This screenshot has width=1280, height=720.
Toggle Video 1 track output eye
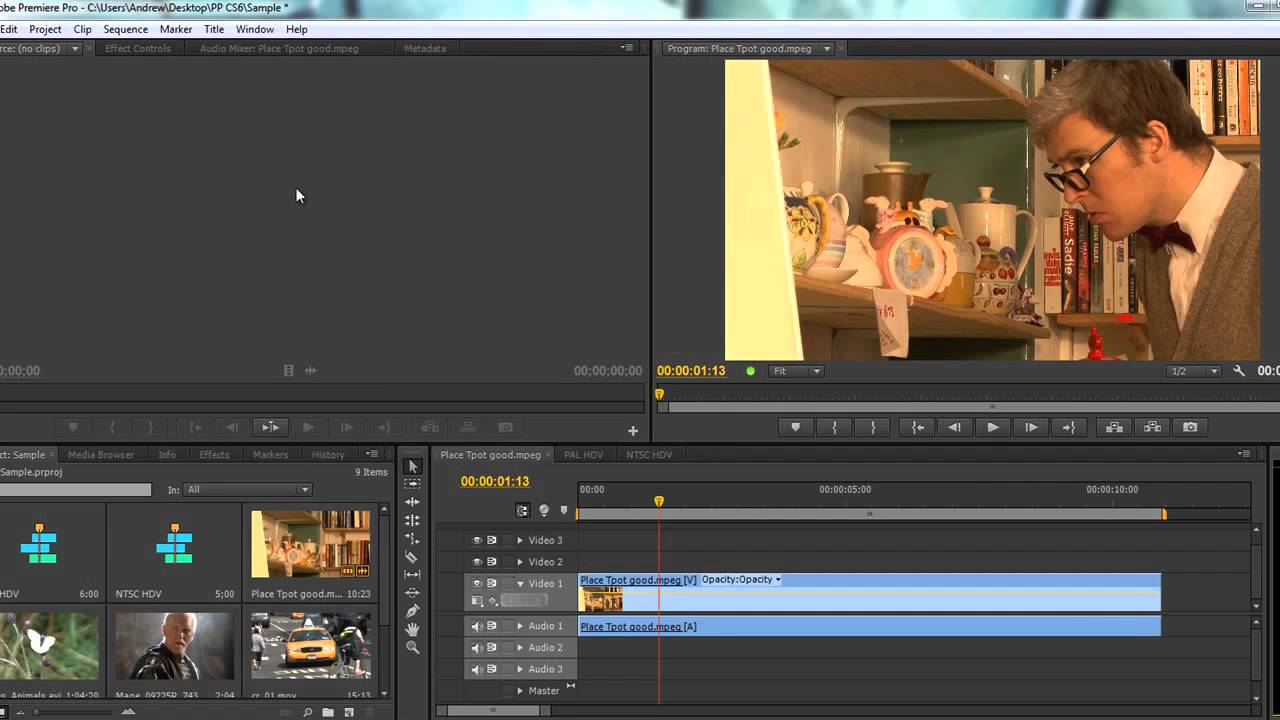click(x=477, y=583)
